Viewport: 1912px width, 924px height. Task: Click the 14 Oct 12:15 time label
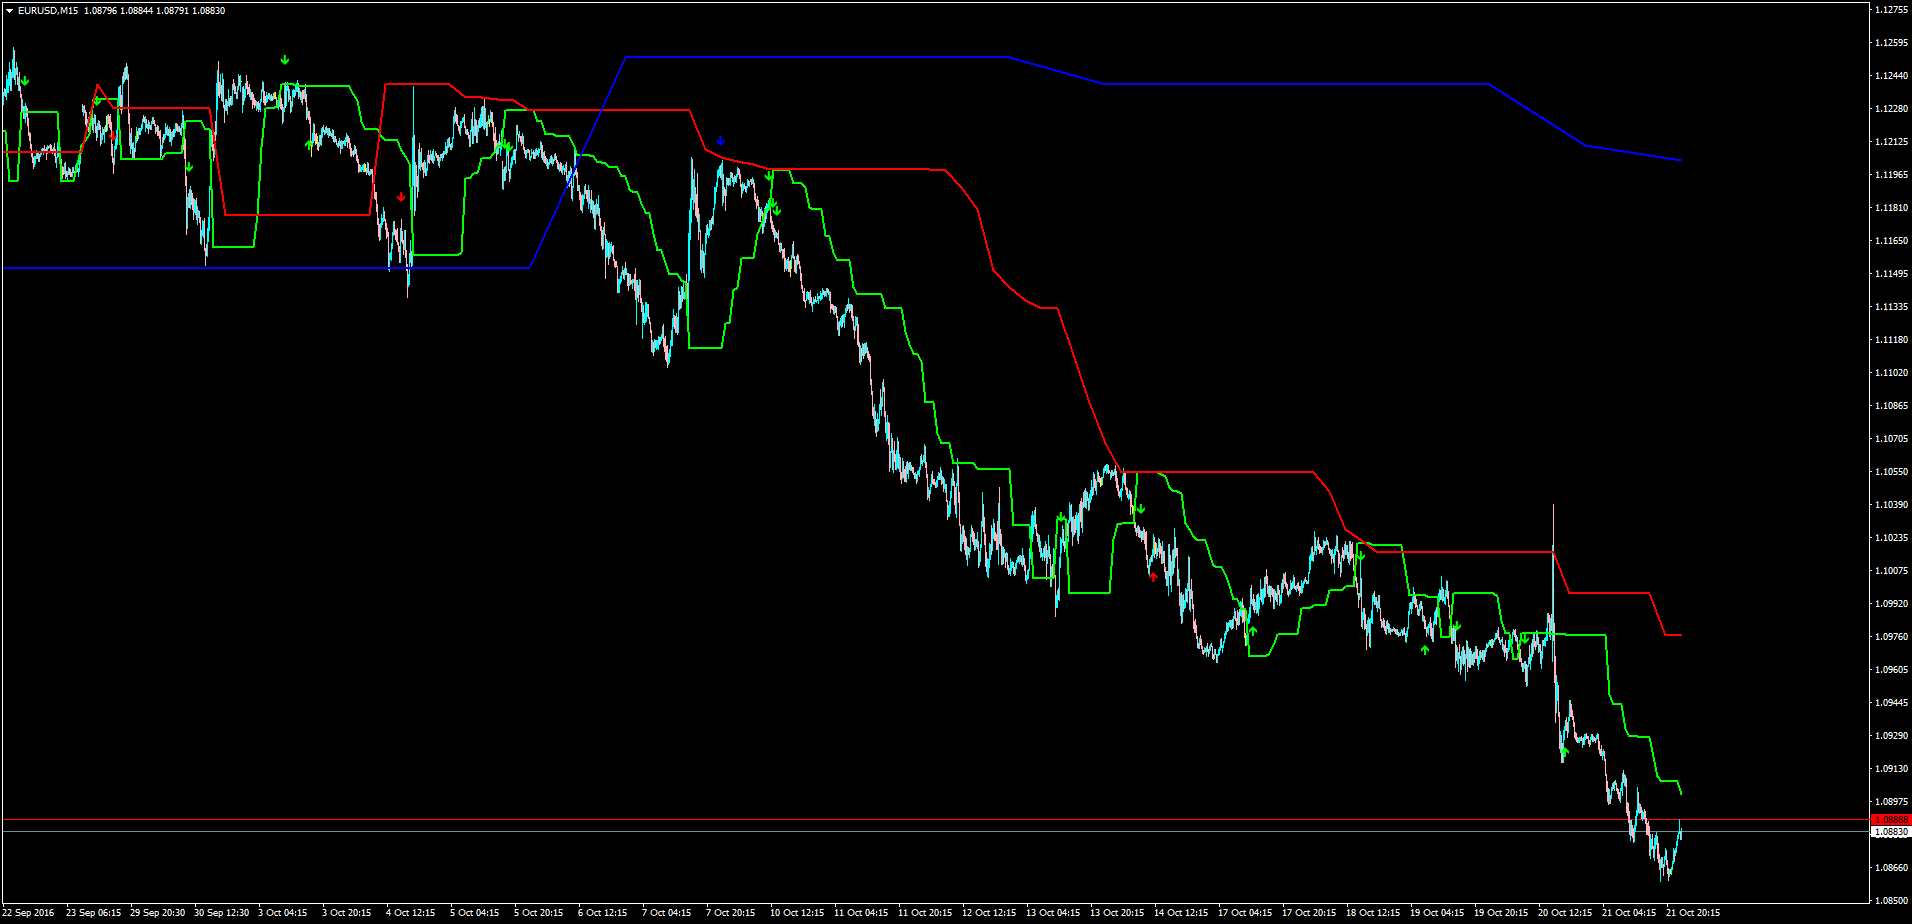coord(1181,913)
